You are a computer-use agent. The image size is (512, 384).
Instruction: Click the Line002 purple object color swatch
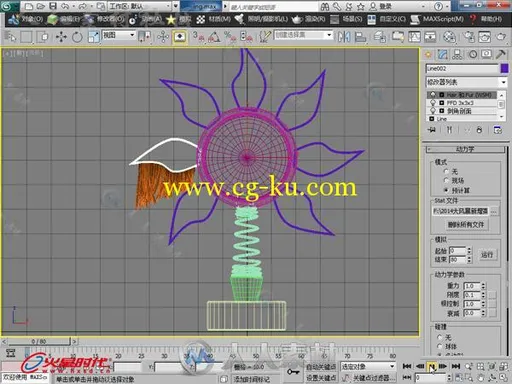pyautogui.click(x=504, y=68)
